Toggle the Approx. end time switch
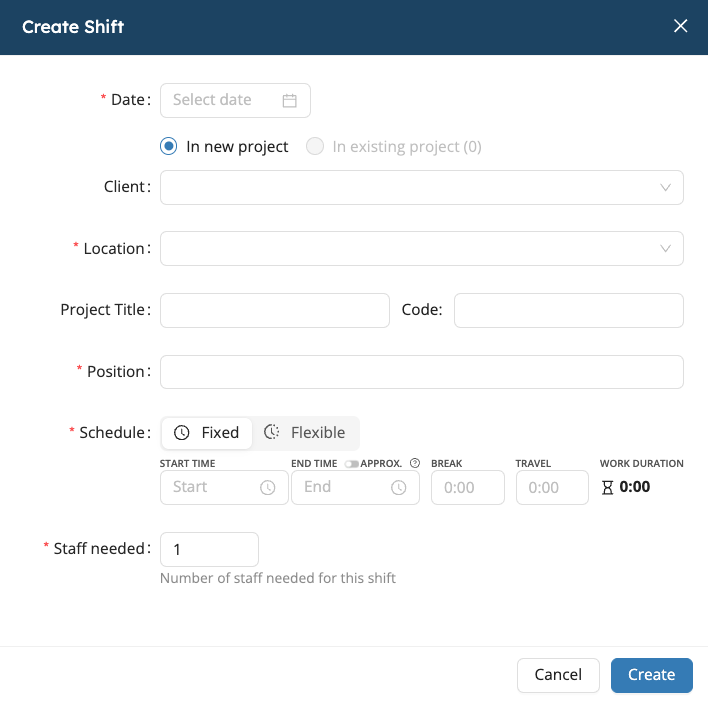This screenshot has width=708, height=701. click(x=351, y=464)
